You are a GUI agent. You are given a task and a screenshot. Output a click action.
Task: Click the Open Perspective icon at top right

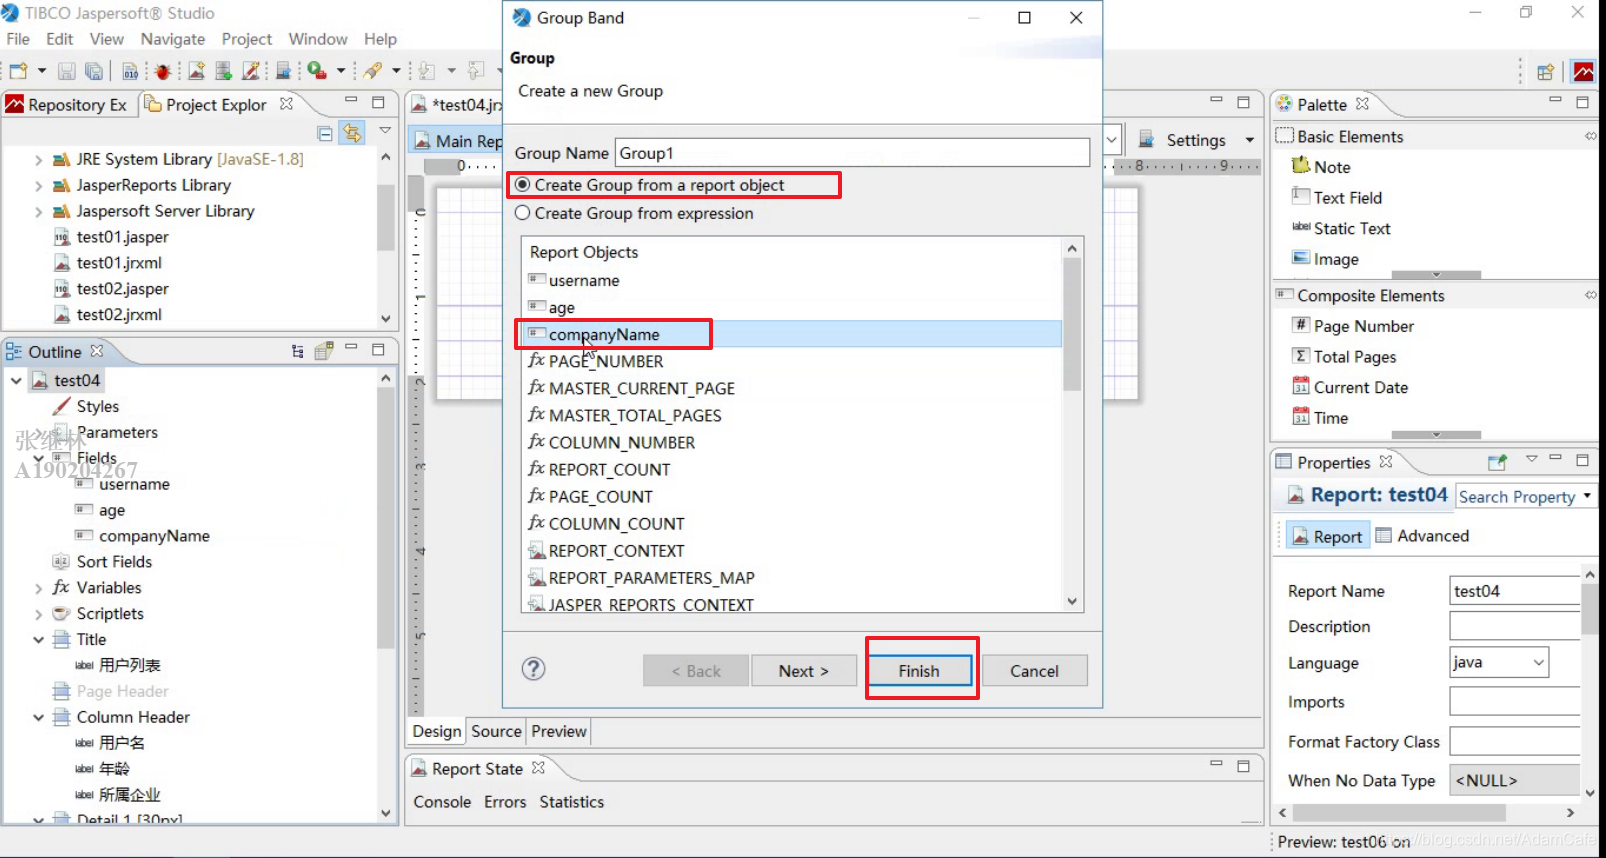1546,72
